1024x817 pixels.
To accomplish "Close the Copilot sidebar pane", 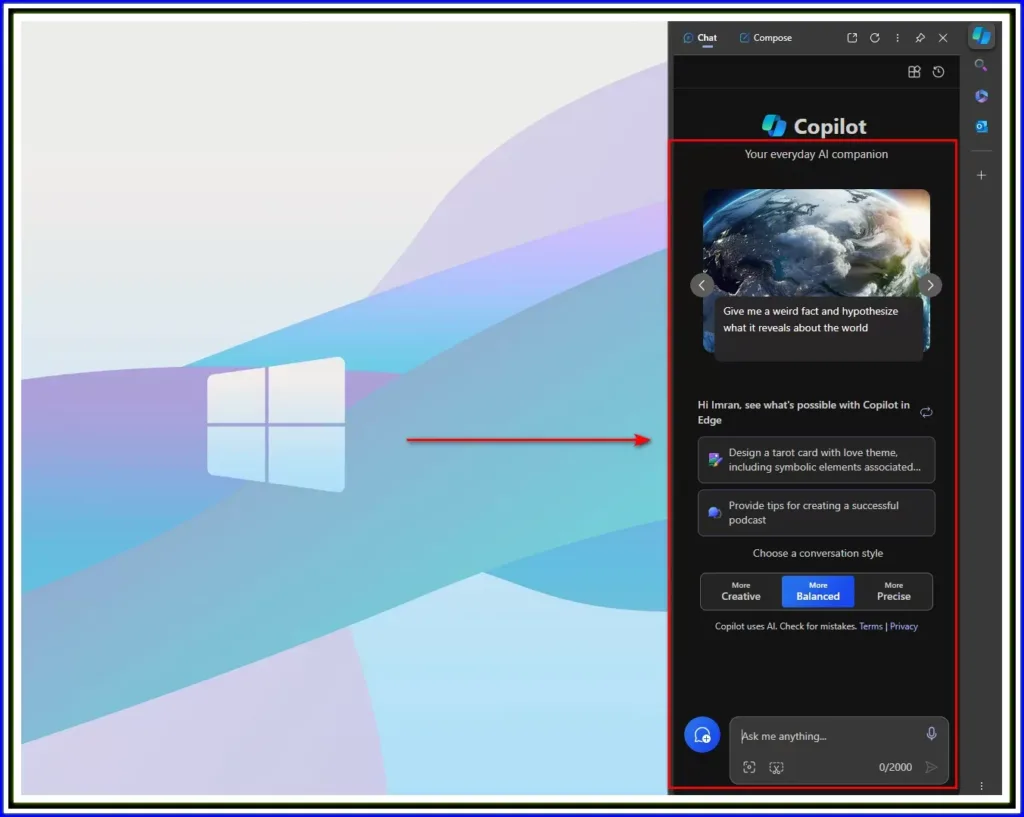I will click(x=943, y=38).
